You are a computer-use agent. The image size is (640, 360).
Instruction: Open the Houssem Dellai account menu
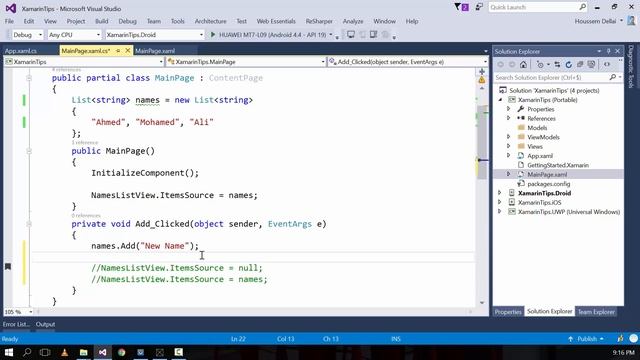click(598, 21)
